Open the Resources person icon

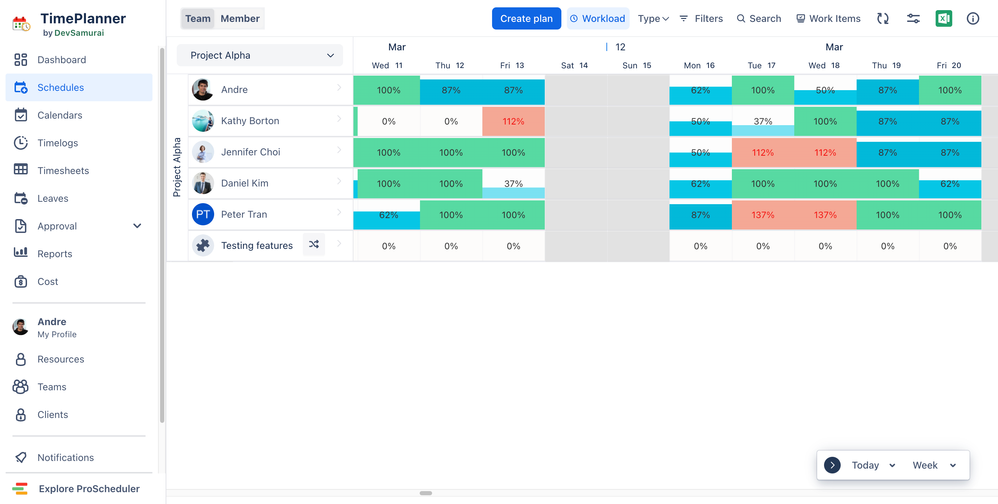pyautogui.click(x=20, y=360)
